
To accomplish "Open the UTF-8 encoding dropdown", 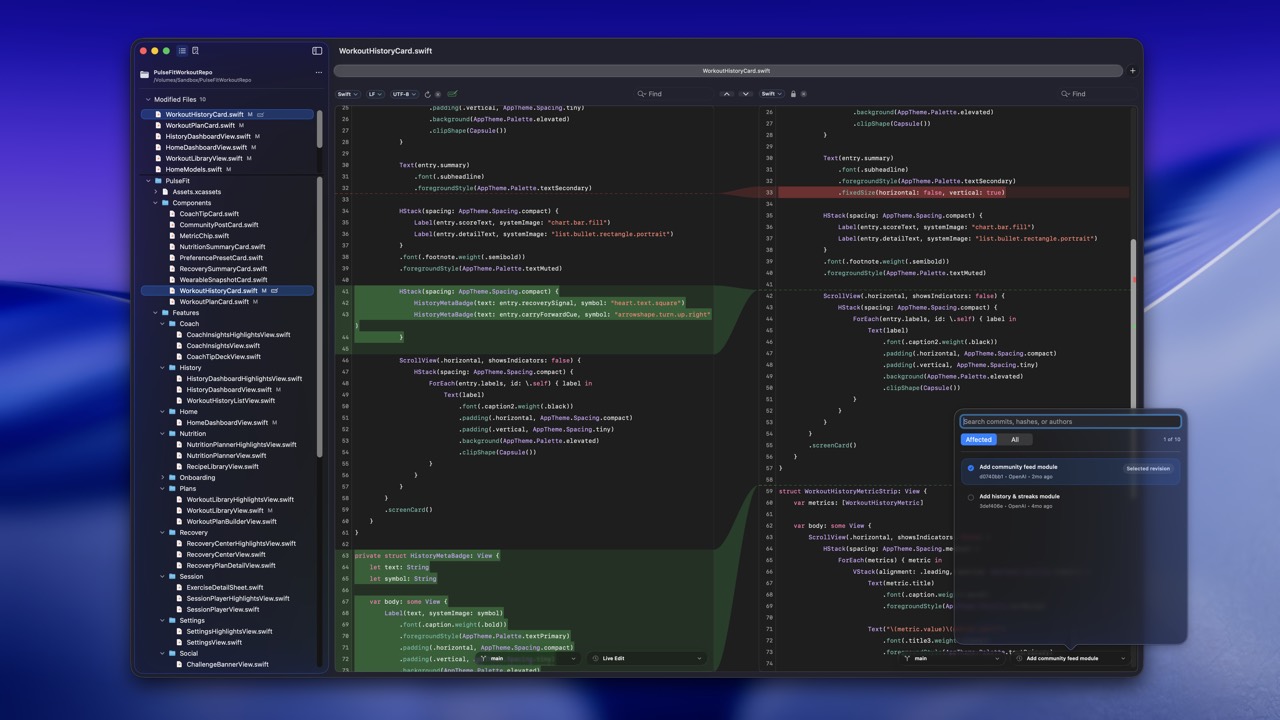I will click(x=403, y=94).
